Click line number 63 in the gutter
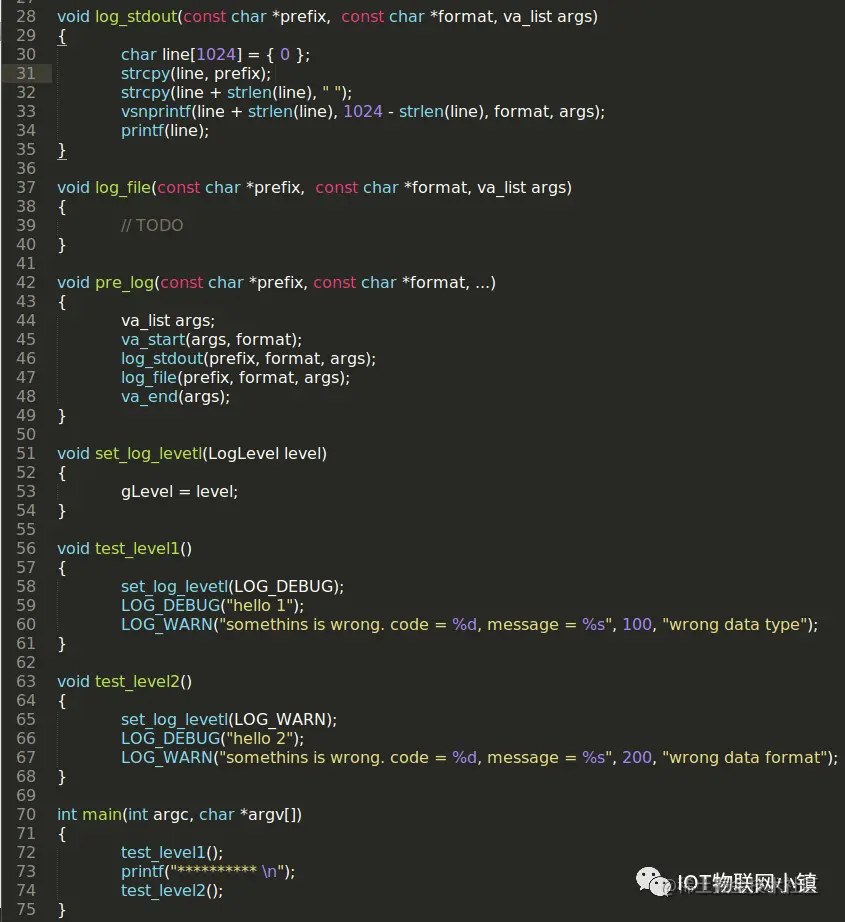Screen dimensions: 845x922 (x=26, y=682)
